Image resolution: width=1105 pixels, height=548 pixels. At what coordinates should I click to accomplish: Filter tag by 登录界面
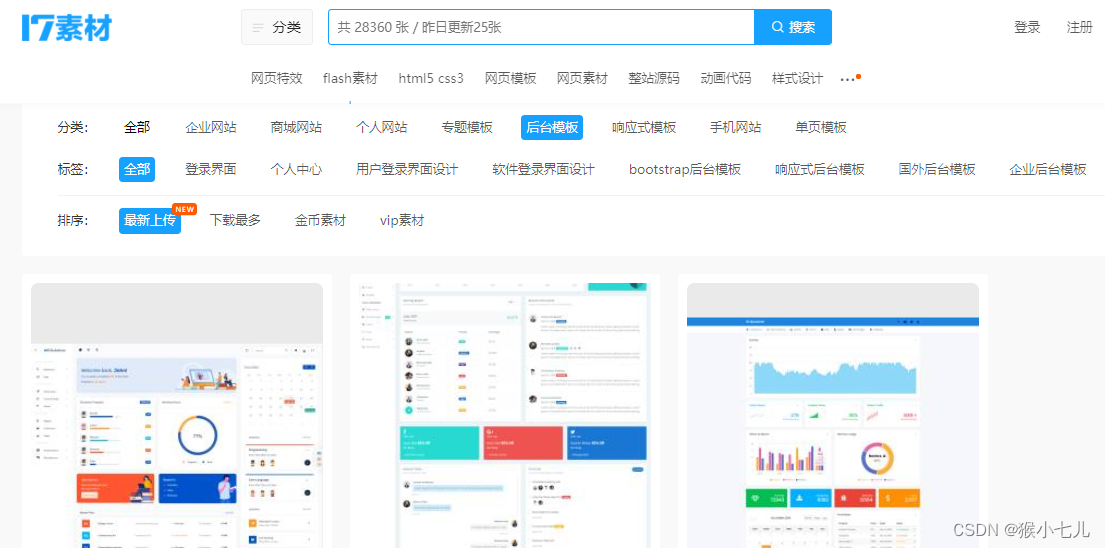[211, 170]
